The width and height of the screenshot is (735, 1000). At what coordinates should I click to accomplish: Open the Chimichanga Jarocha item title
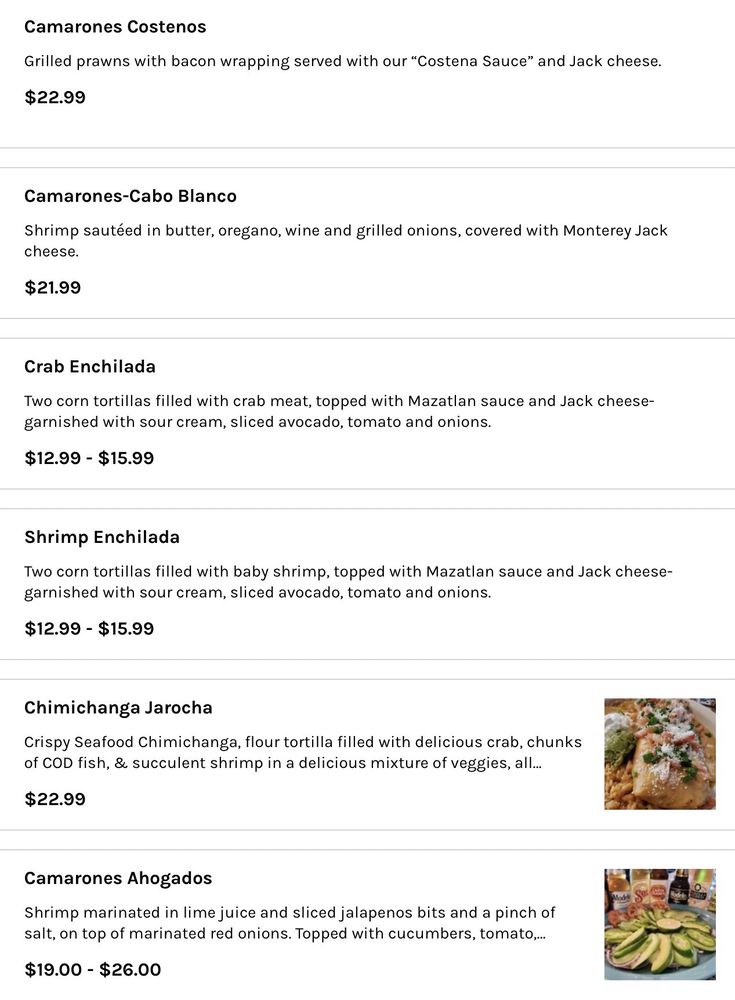(118, 708)
